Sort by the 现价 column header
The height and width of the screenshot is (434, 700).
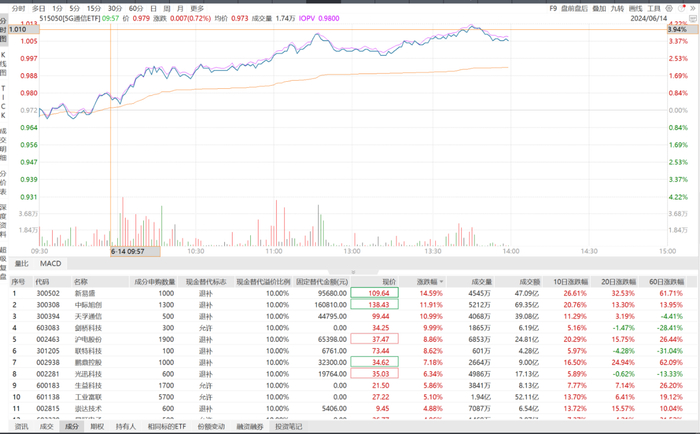(x=389, y=282)
